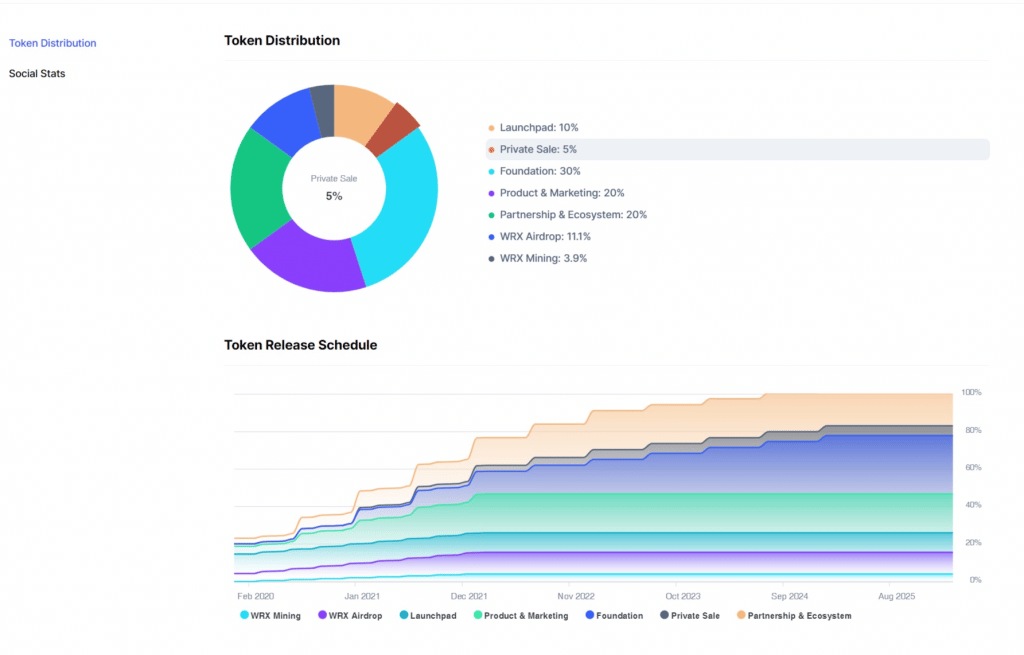This screenshot has width=1024, height=655.
Task: Open the Token Distribution sidebar tab
Action: pyautogui.click(x=52, y=43)
